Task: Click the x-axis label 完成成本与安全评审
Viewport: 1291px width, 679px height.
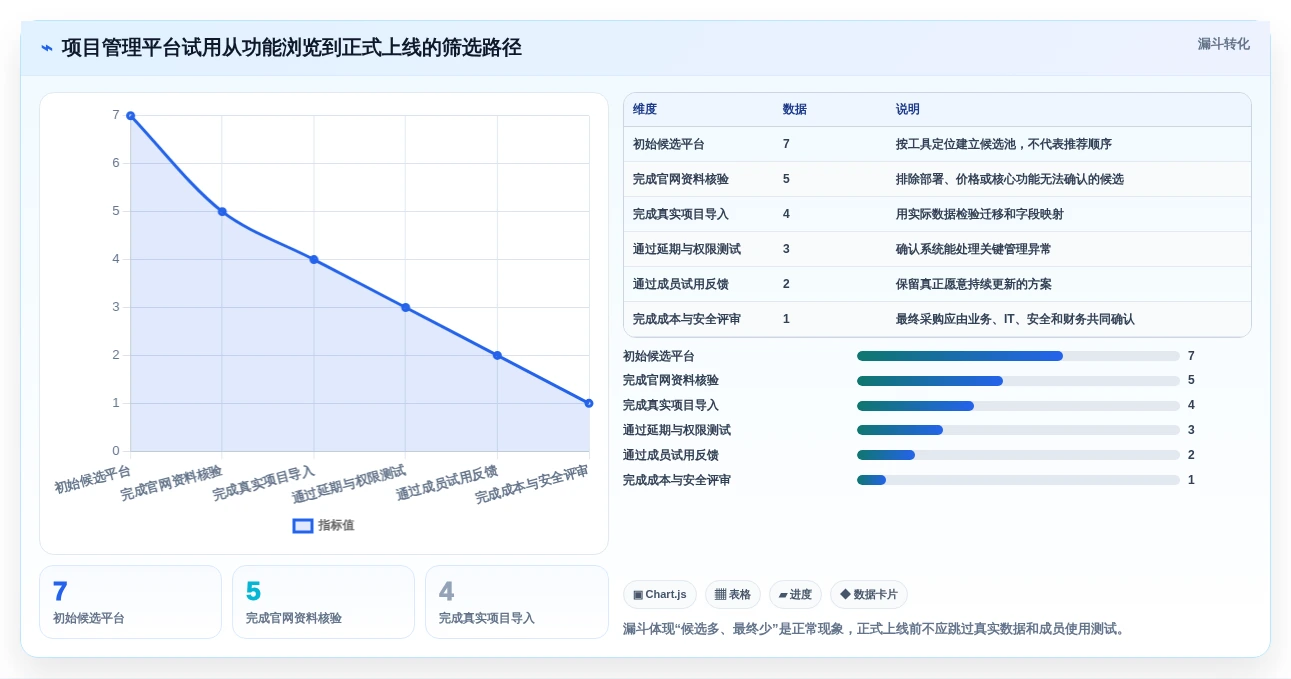Action: coord(533,484)
